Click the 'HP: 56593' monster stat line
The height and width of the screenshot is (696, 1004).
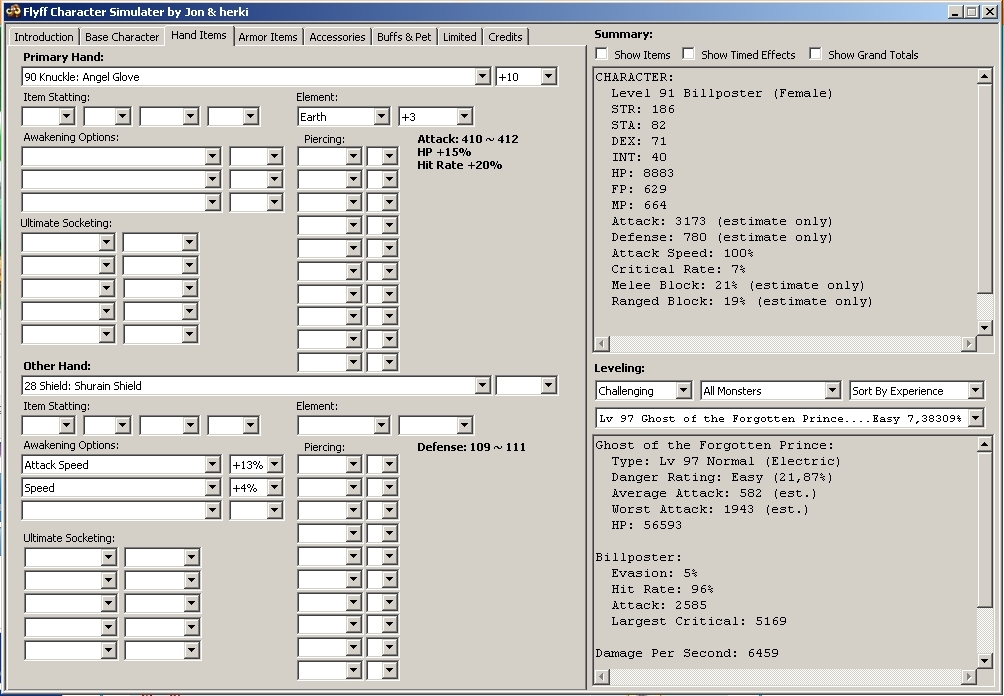point(647,526)
